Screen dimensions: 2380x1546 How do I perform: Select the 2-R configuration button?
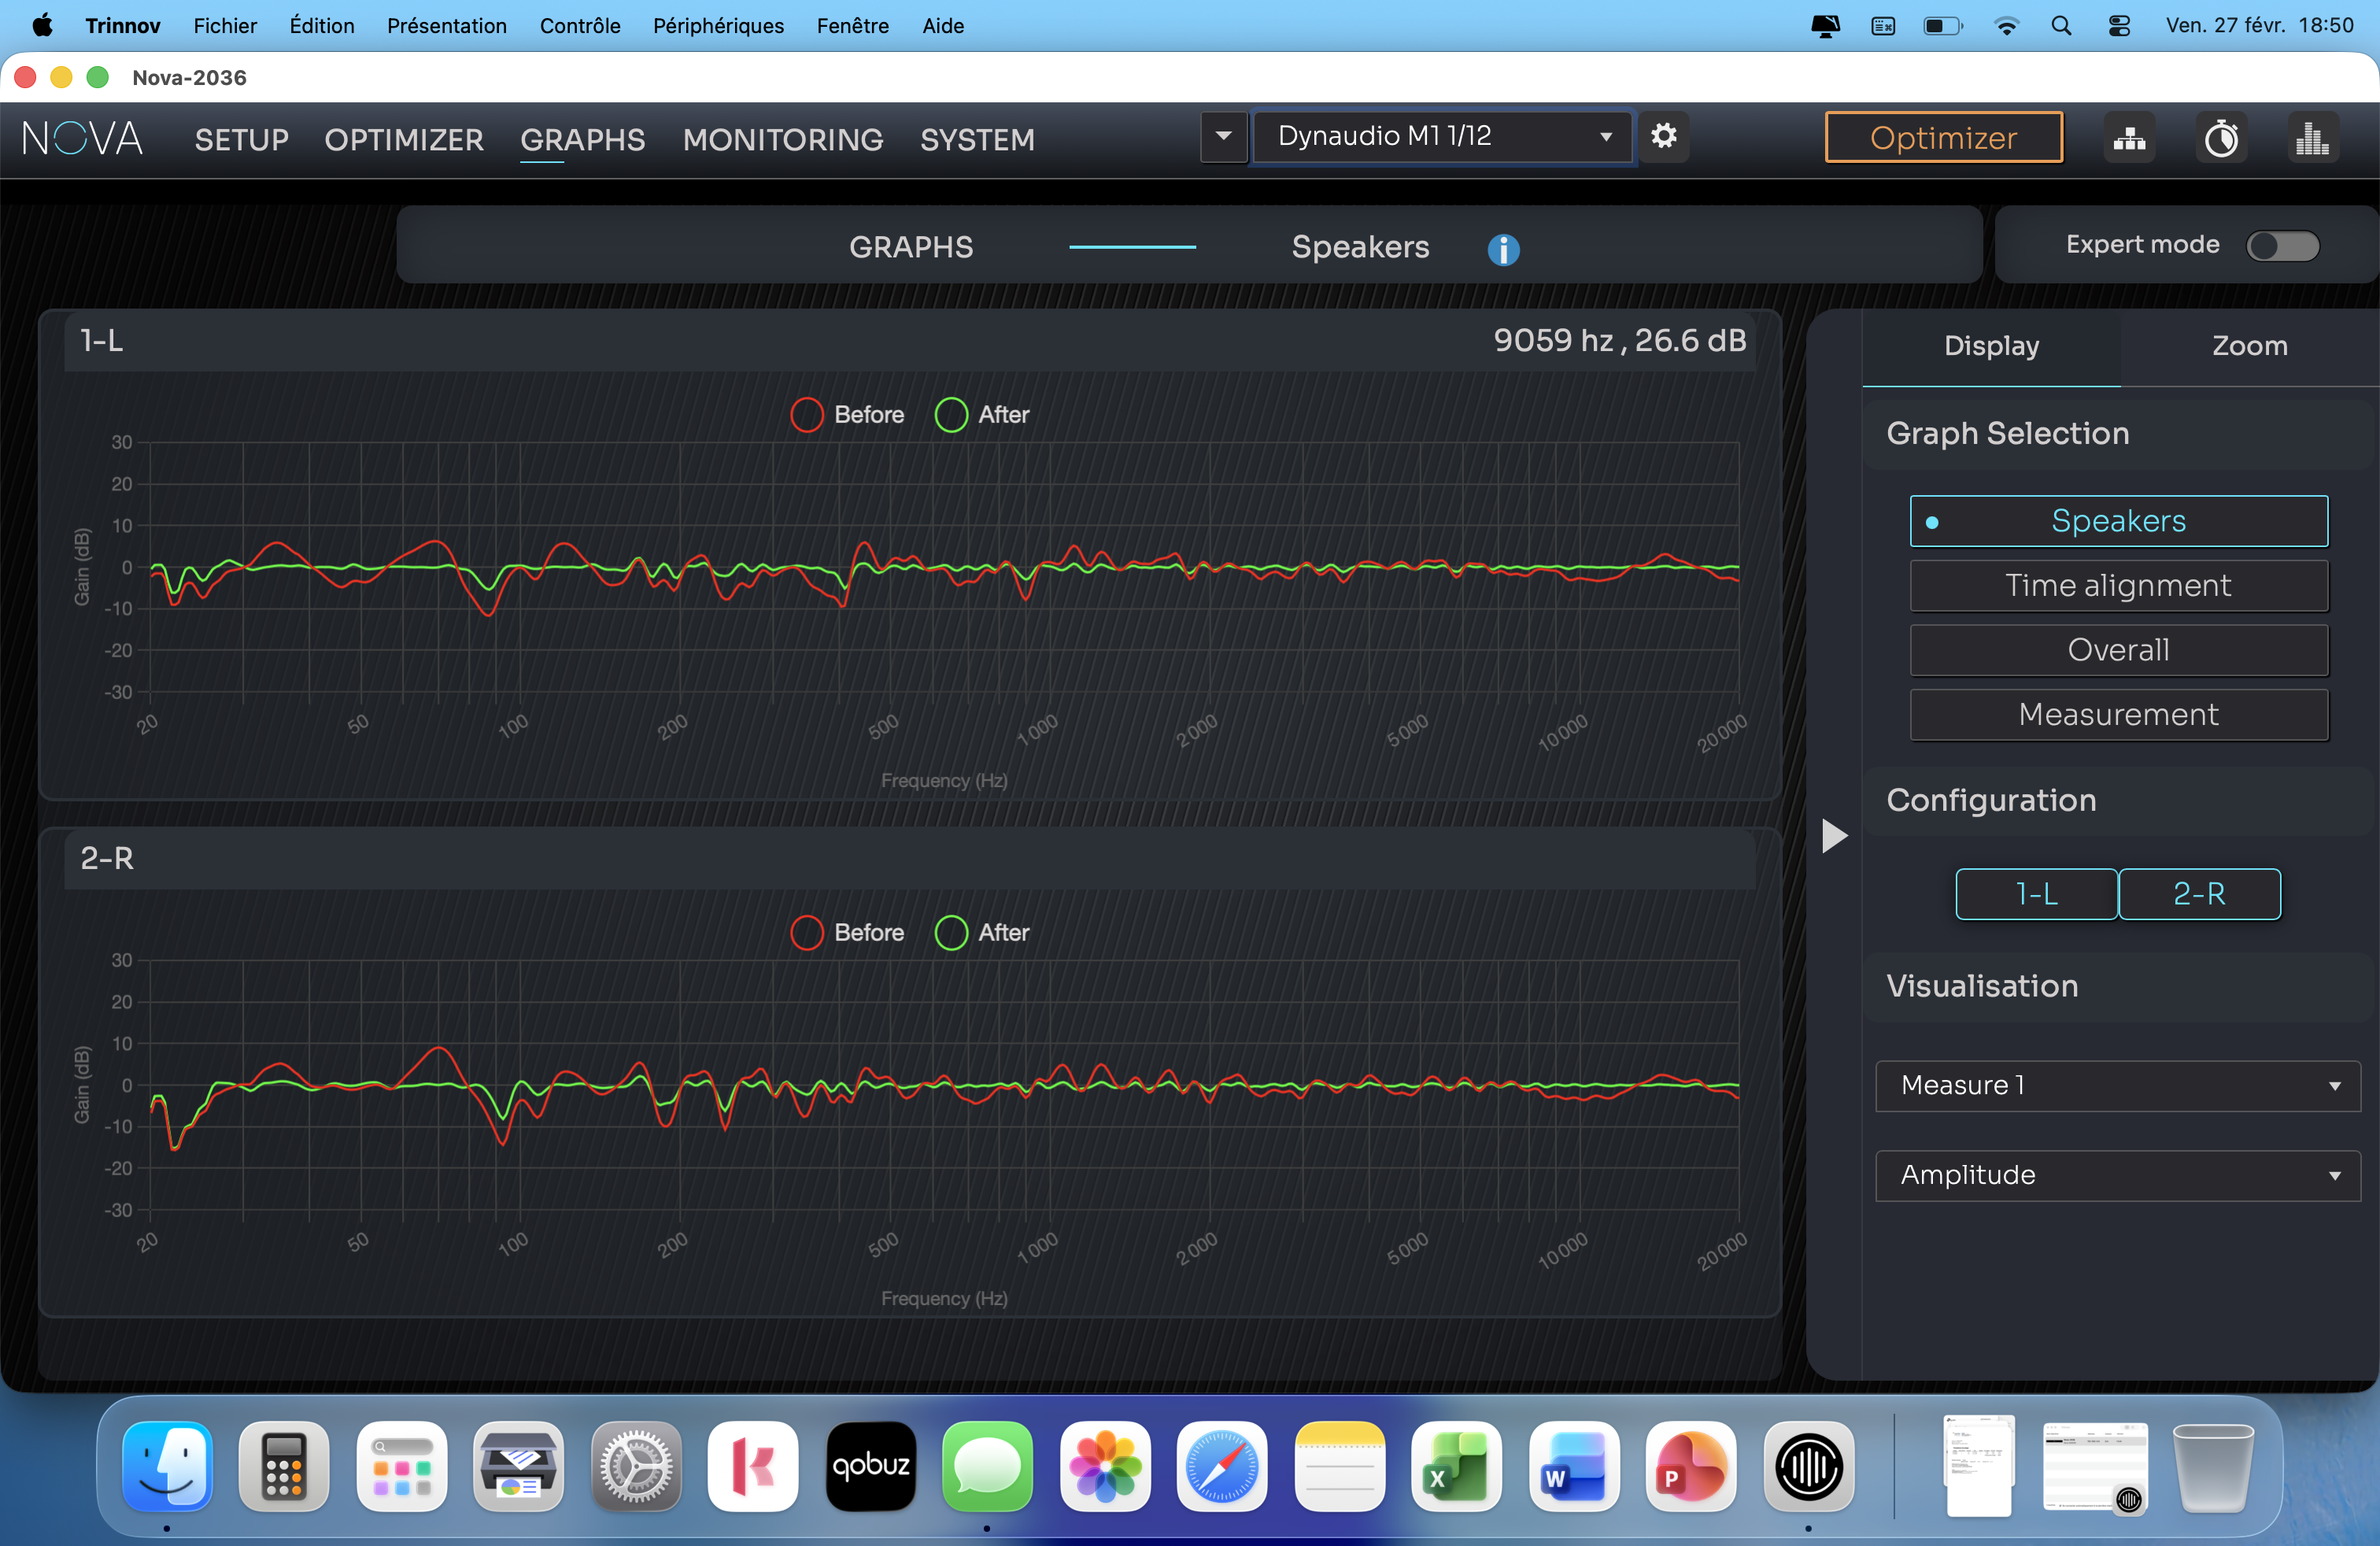point(2199,893)
